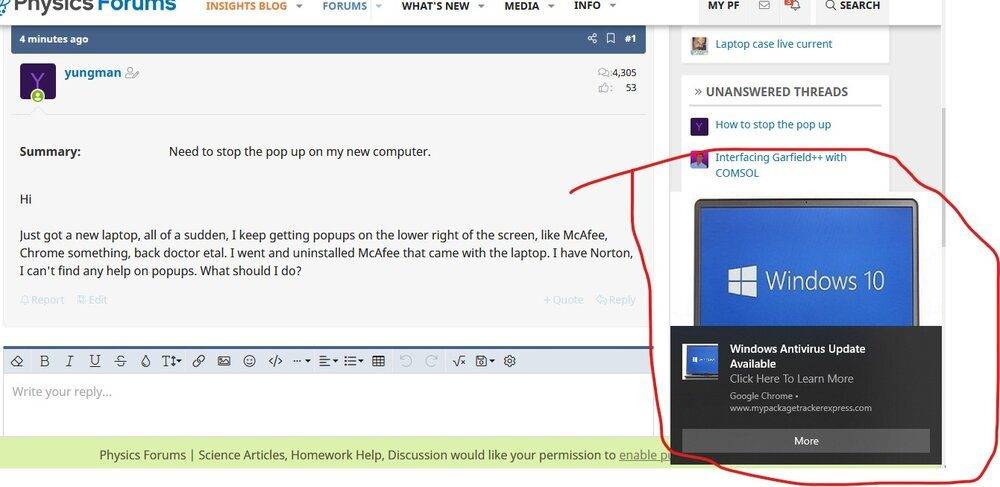Open the INFO menu item
The height and width of the screenshot is (487, 1000).
(587, 6)
